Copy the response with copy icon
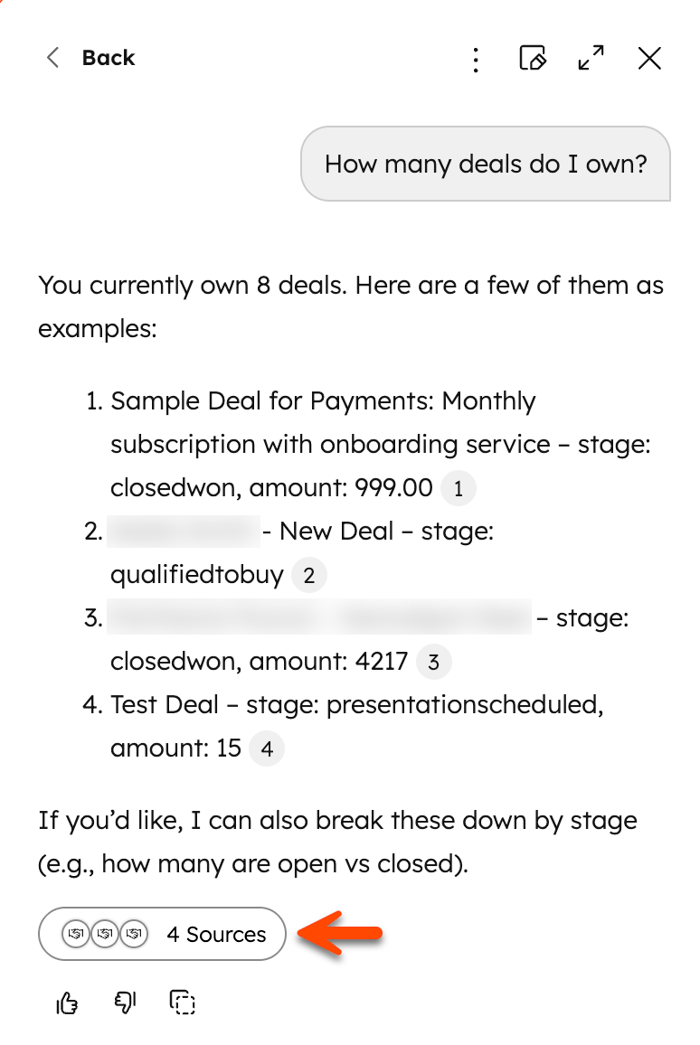 (x=182, y=1002)
